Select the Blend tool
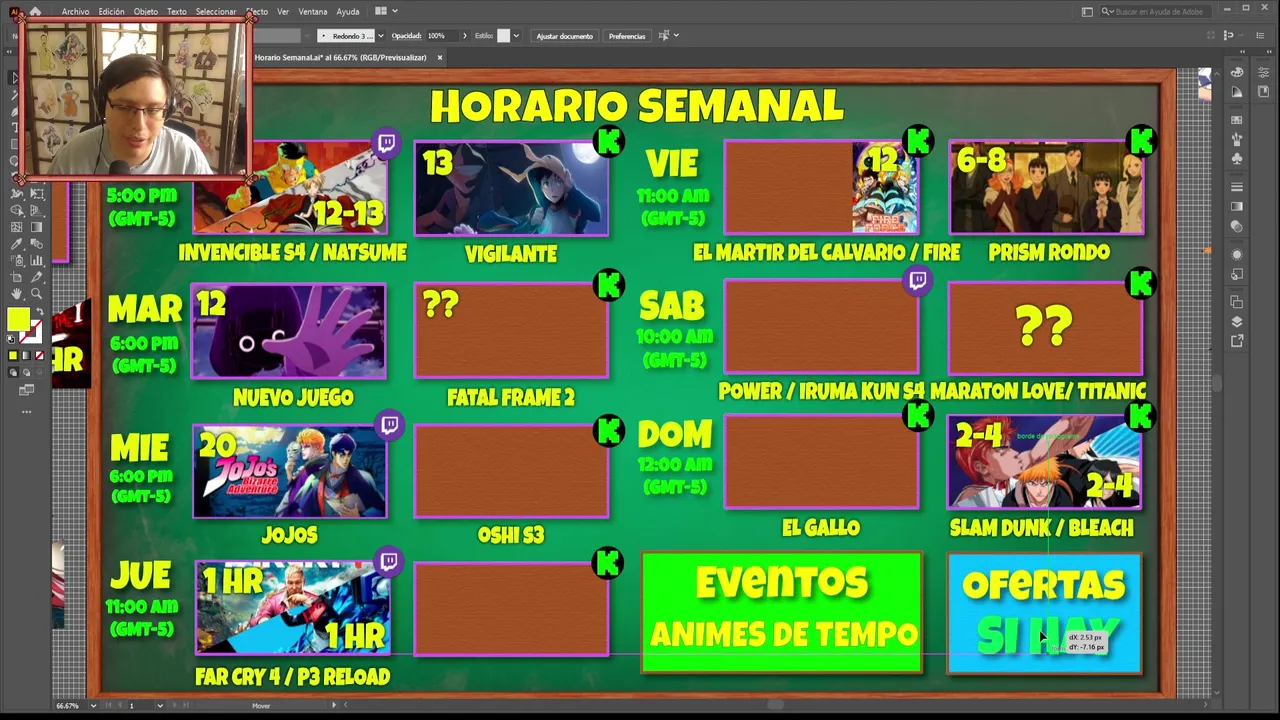This screenshot has height=720, width=1280. [x=37, y=243]
